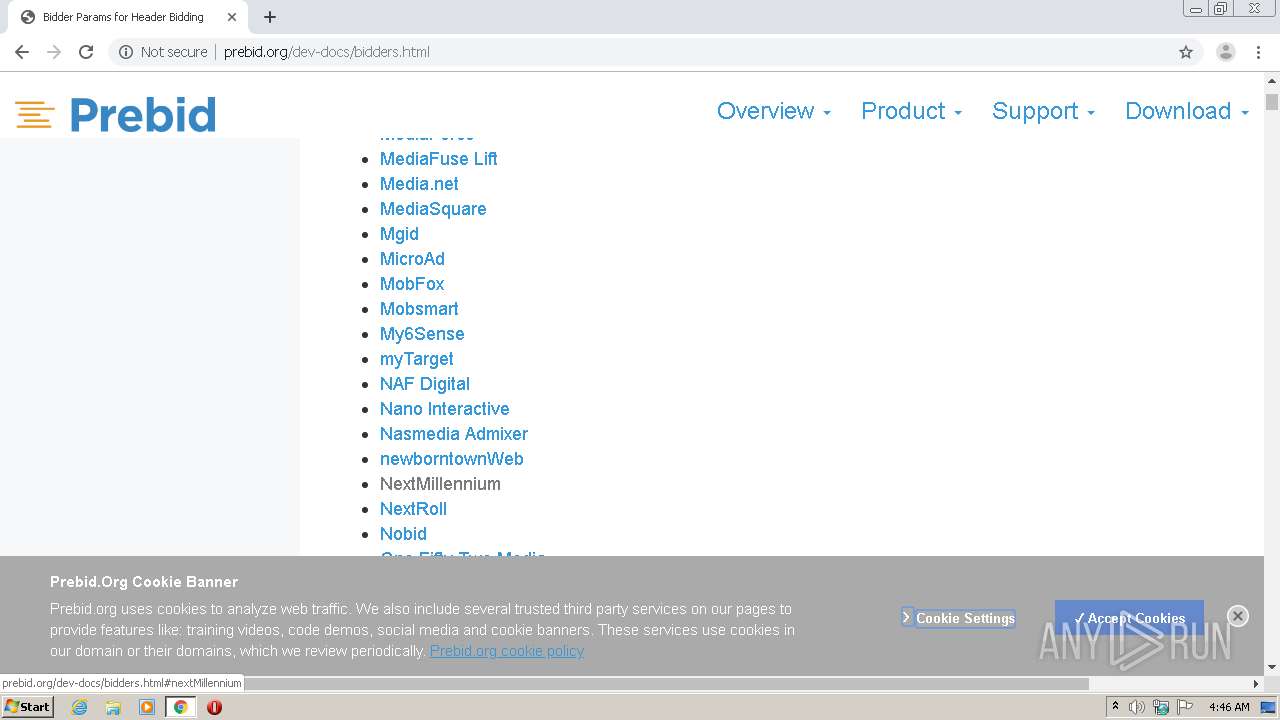Click vertical scrollbar up arrow
This screenshot has width=1280, height=720.
pyautogui.click(x=1272, y=82)
